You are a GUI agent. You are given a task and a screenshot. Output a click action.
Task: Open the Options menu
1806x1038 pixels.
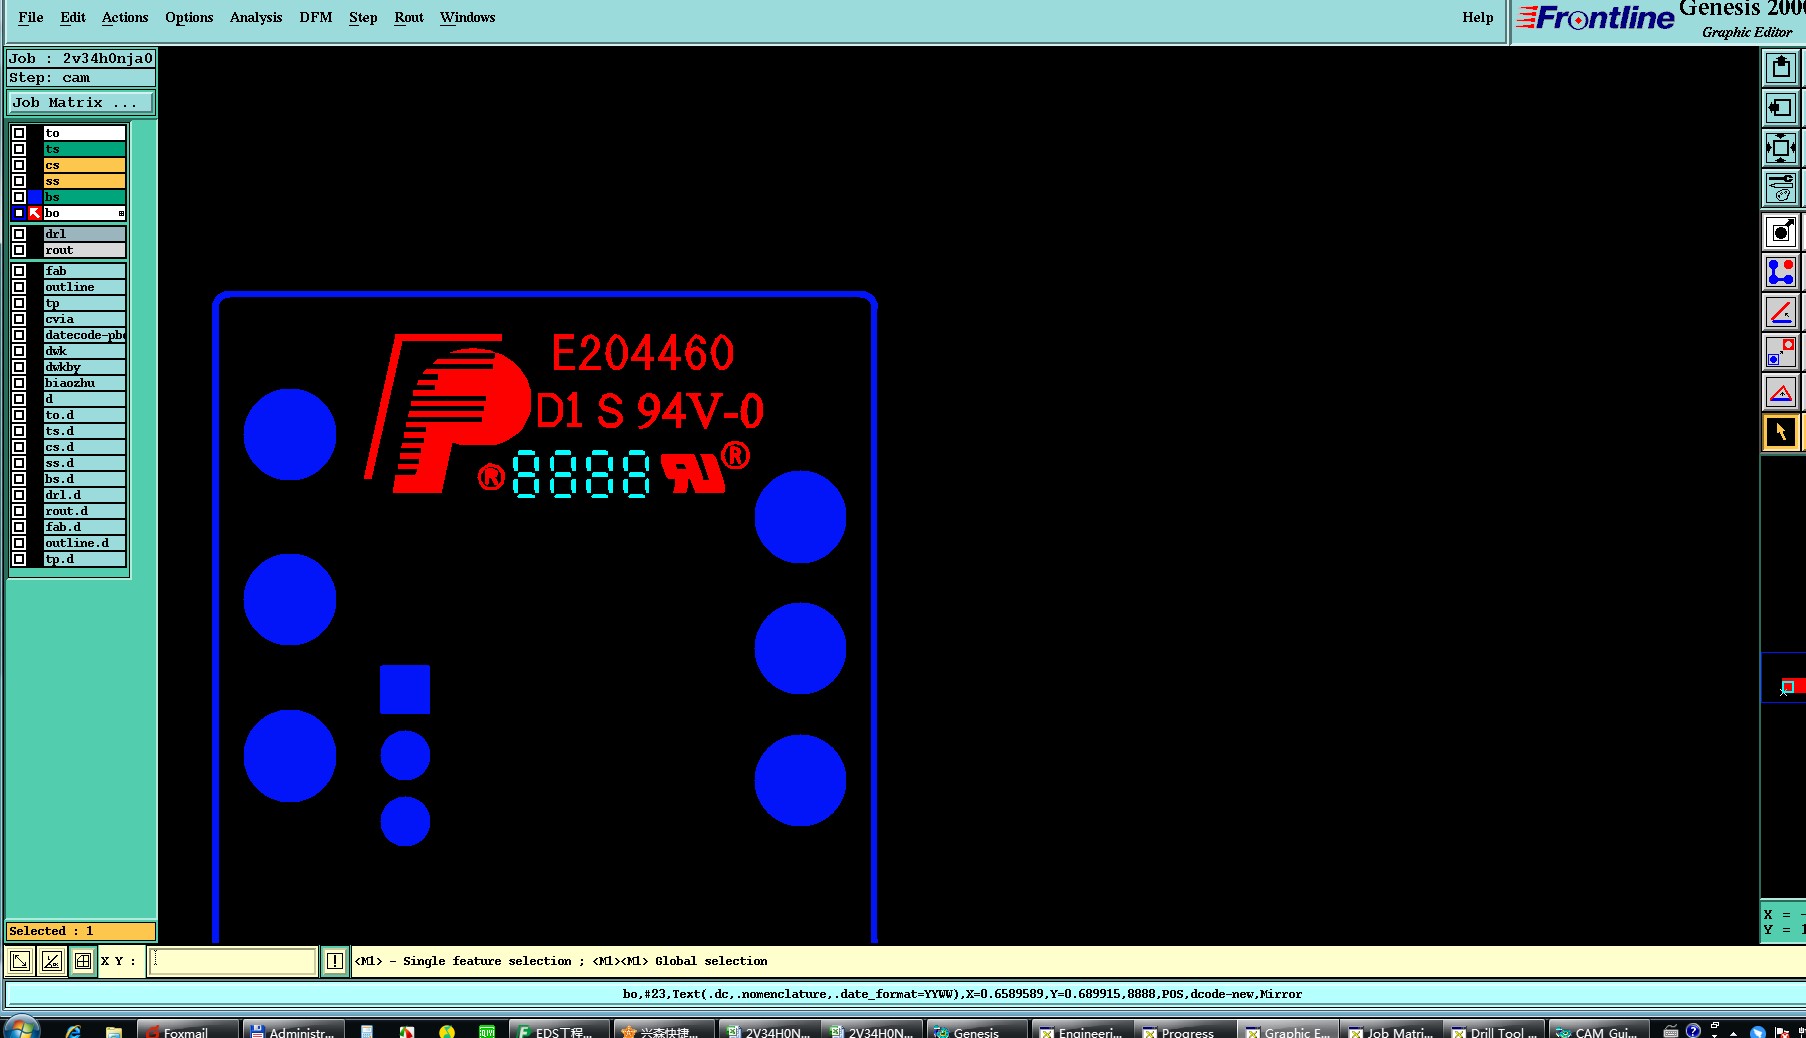click(x=189, y=17)
